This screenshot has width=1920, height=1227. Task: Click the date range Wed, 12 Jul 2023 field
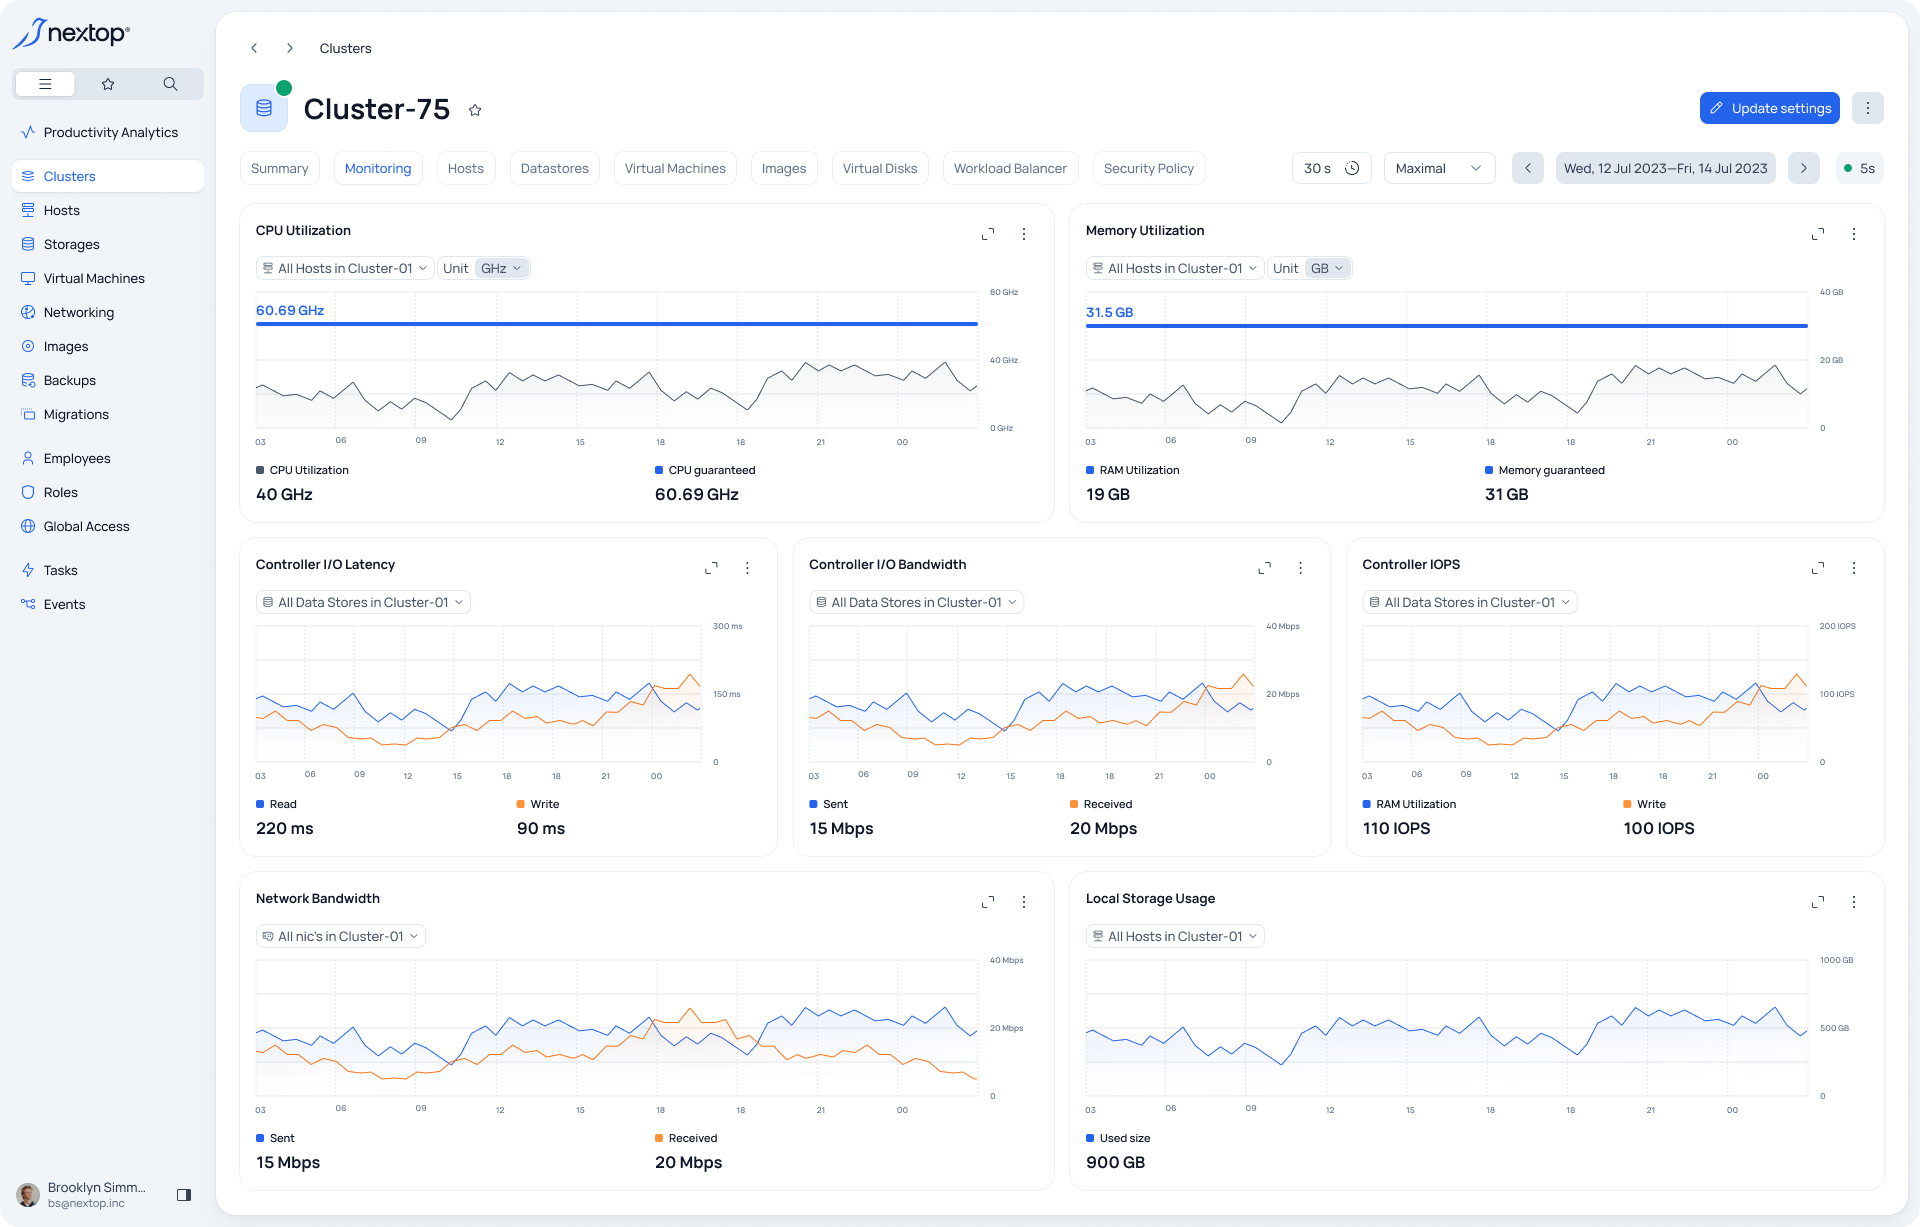(x=1666, y=168)
